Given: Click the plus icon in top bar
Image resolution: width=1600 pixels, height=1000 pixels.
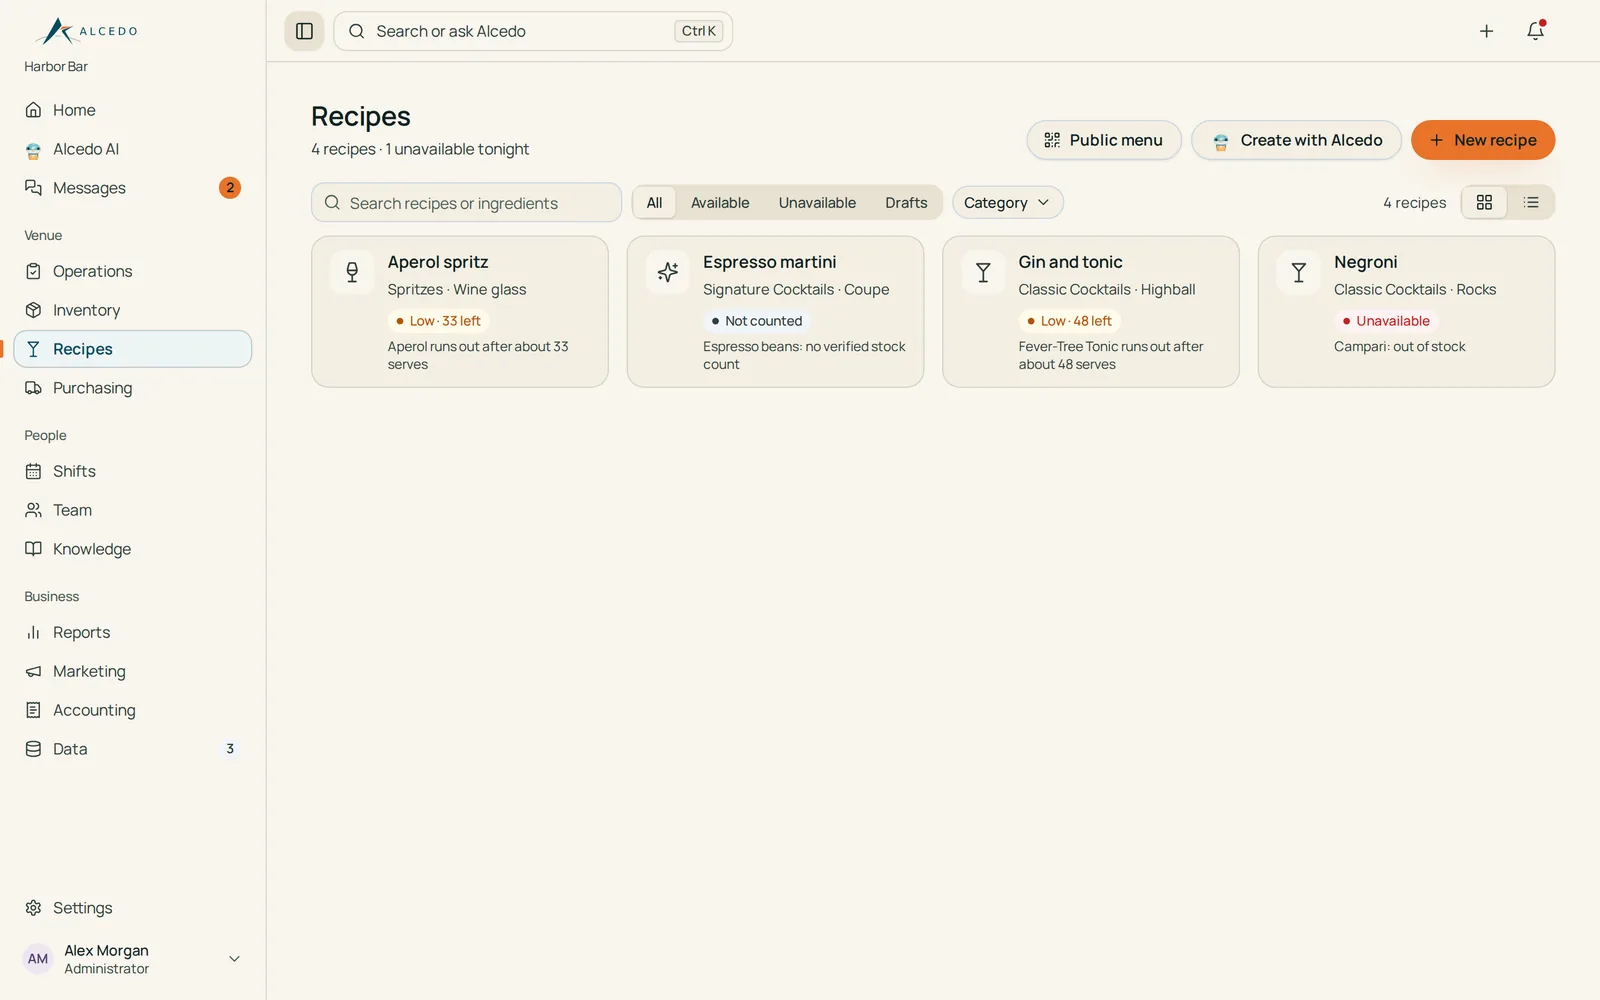Looking at the screenshot, I should coord(1486,31).
